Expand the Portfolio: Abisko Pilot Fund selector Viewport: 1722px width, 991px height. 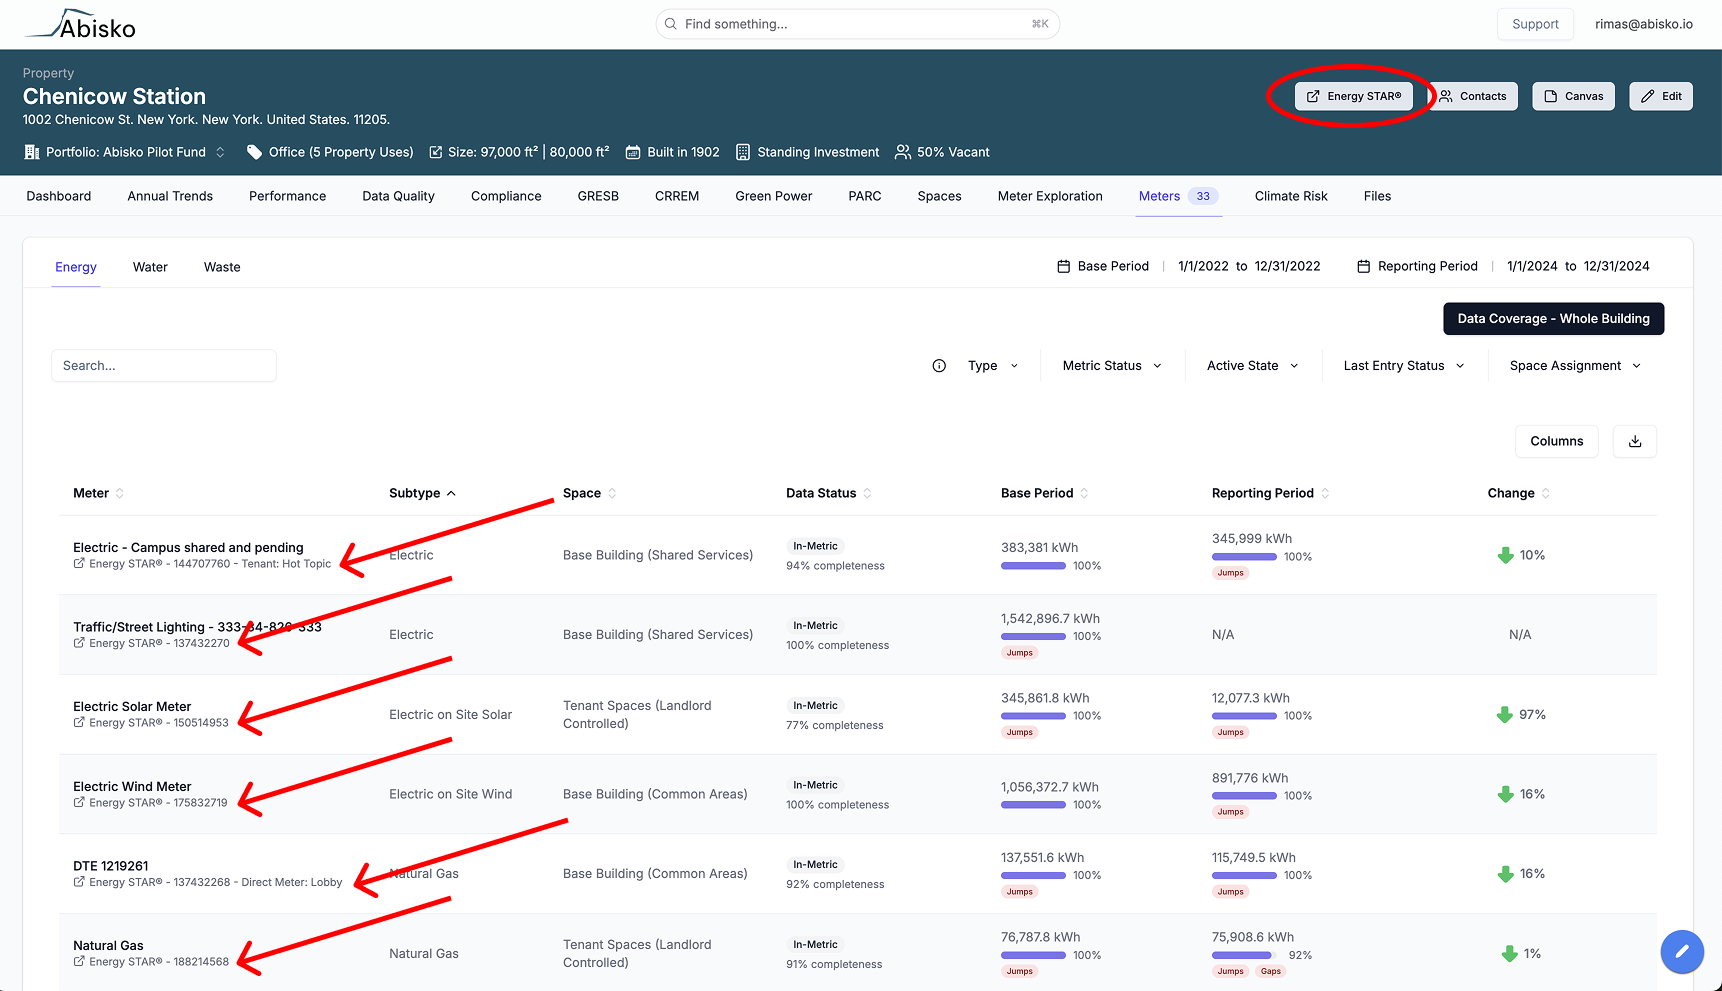coord(220,152)
